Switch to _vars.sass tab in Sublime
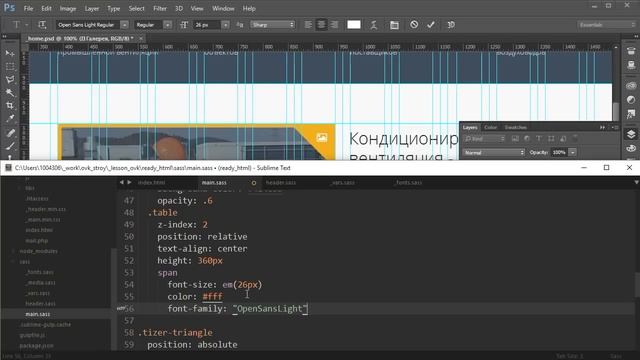Viewport: 640px width, 360px height. click(343, 182)
